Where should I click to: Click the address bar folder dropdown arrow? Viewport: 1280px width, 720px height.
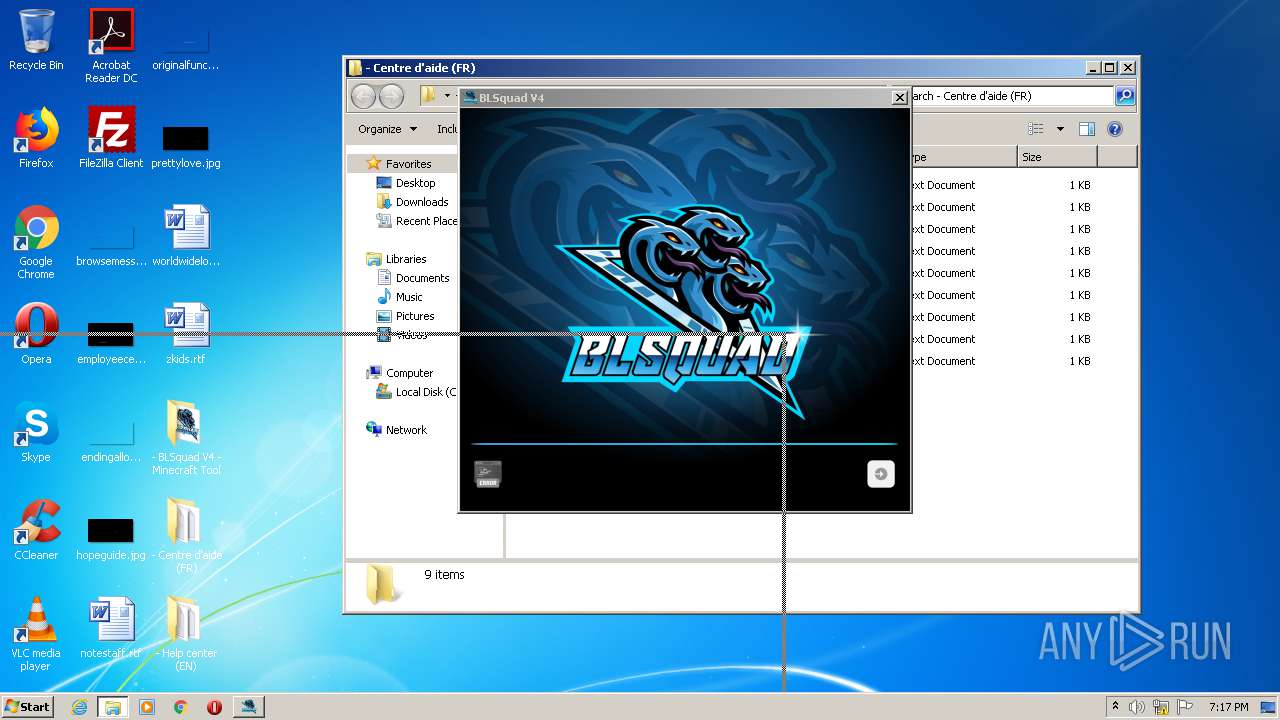point(447,96)
